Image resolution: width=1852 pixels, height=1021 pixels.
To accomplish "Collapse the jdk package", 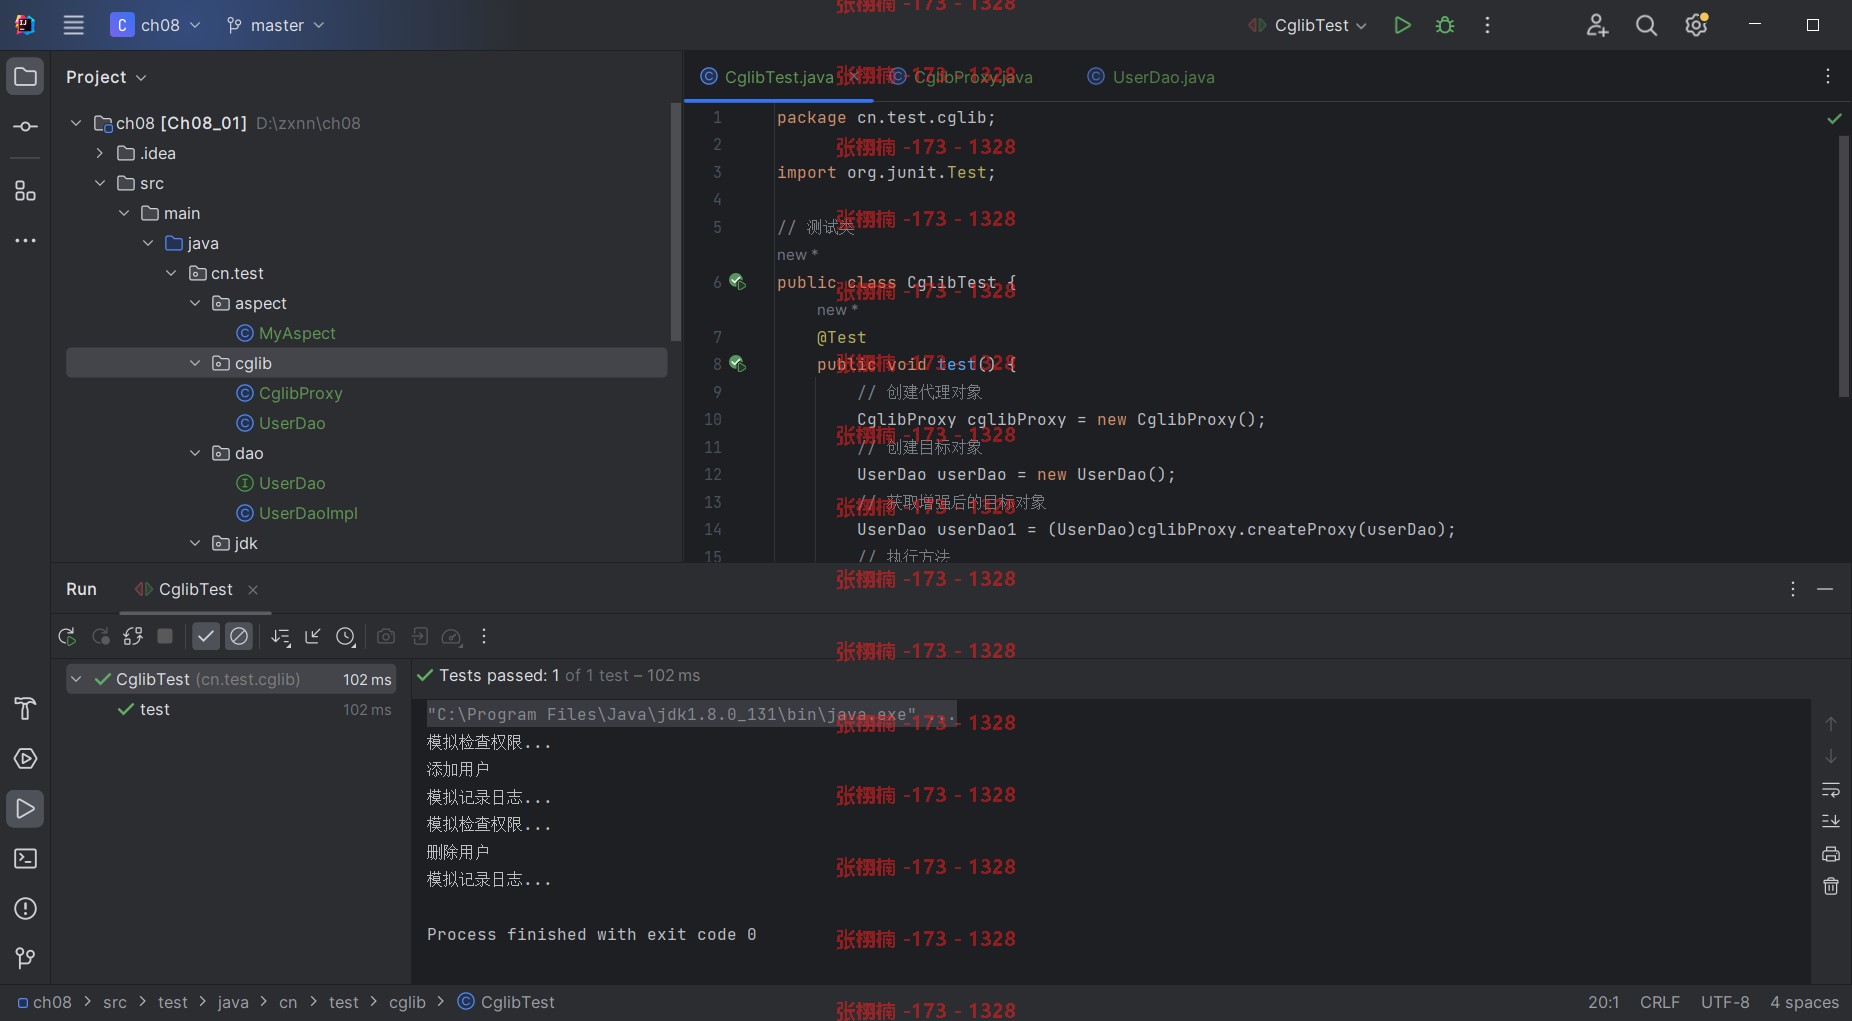I will click(195, 543).
